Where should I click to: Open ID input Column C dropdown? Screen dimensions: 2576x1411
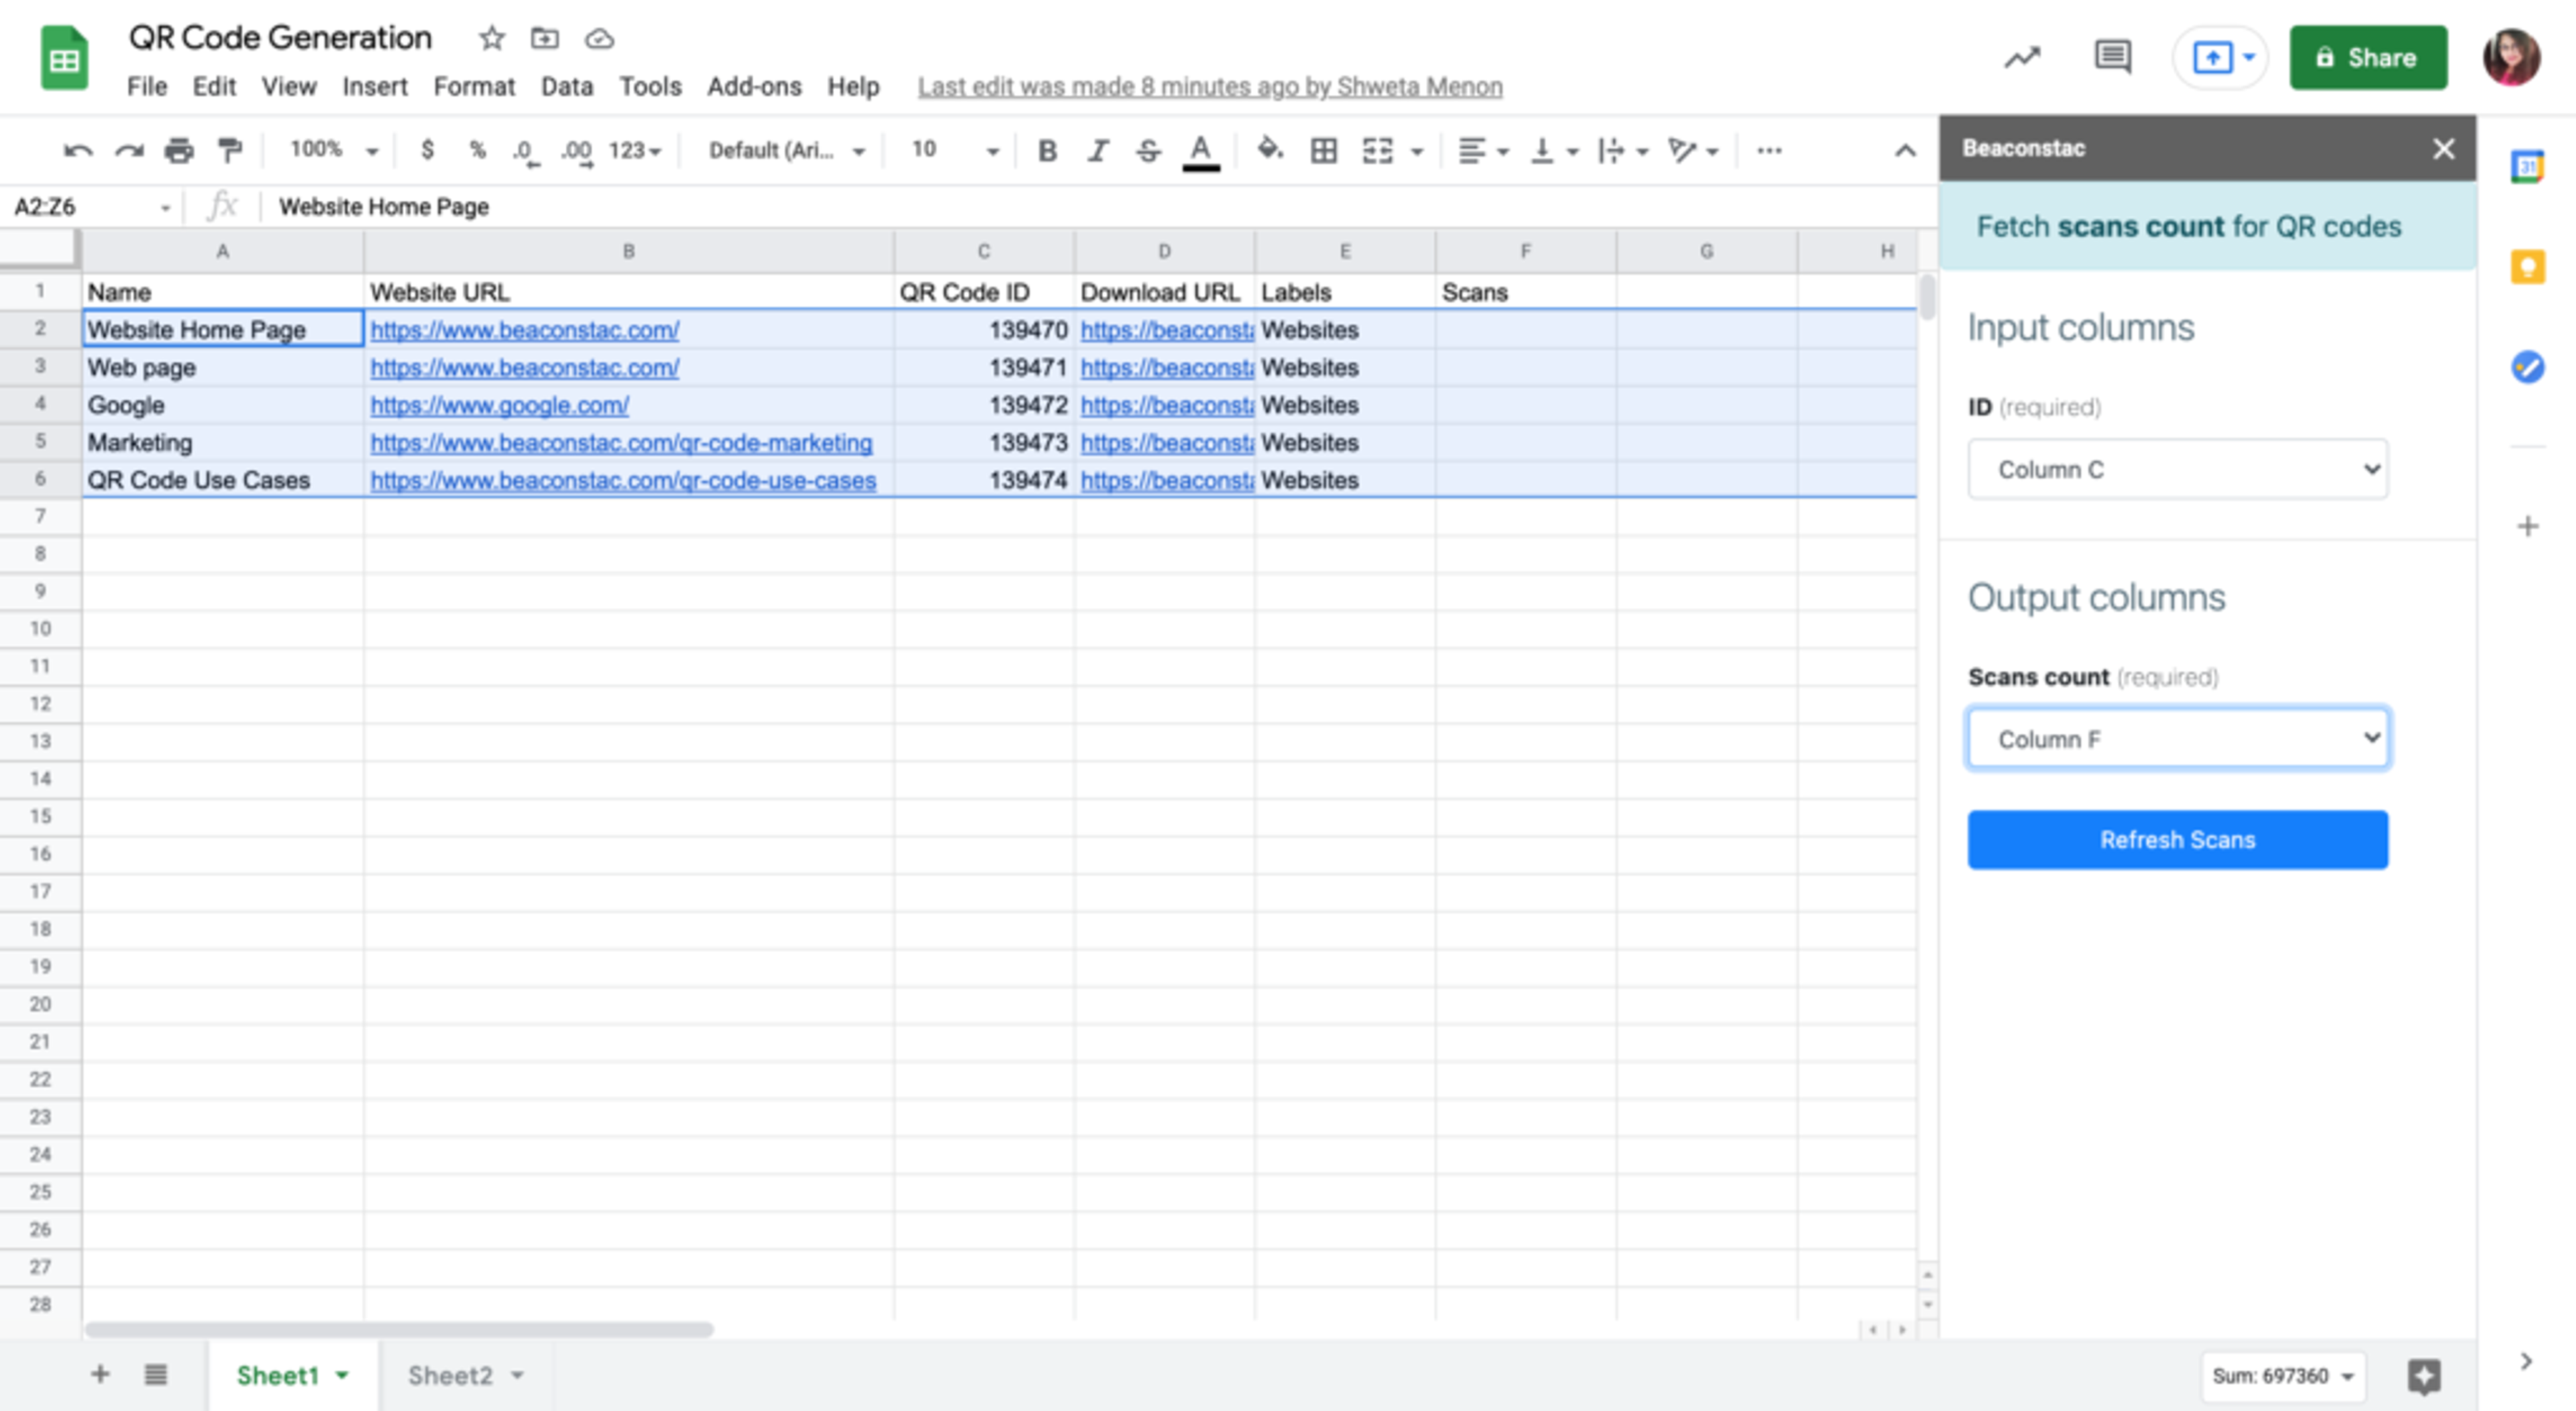(x=2177, y=469)
